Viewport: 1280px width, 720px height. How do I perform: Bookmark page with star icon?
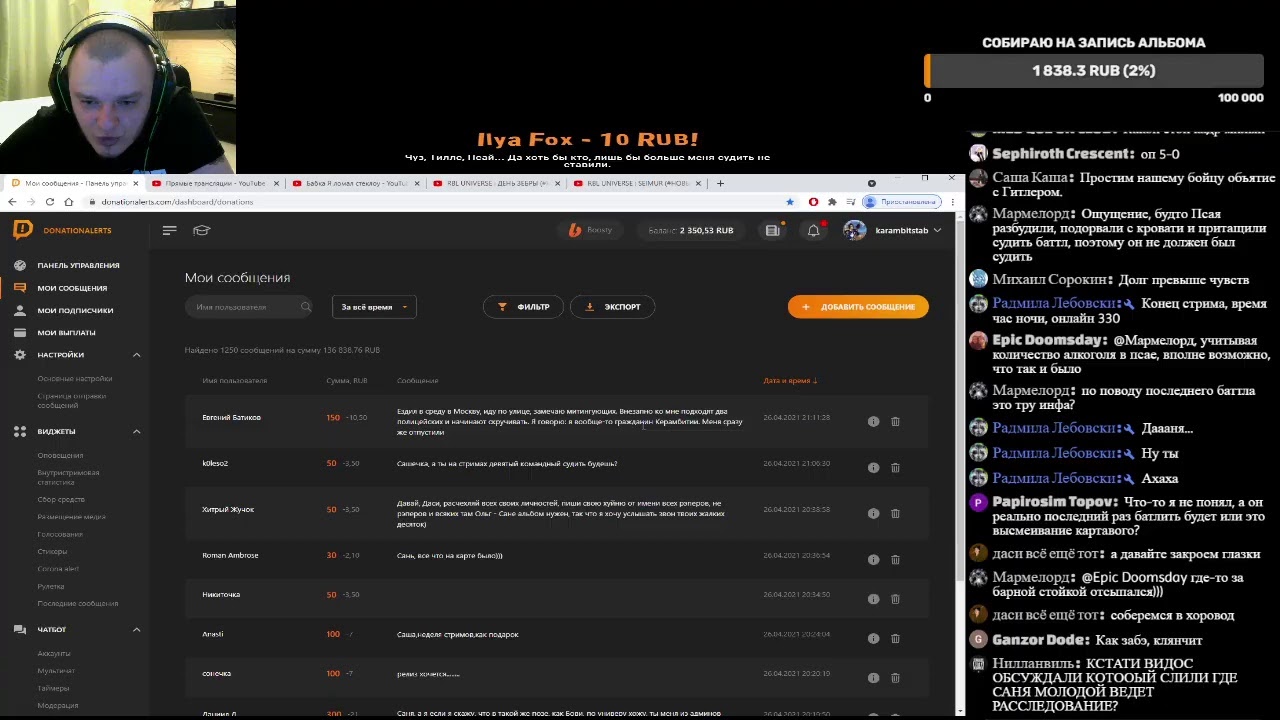(792, 202)
